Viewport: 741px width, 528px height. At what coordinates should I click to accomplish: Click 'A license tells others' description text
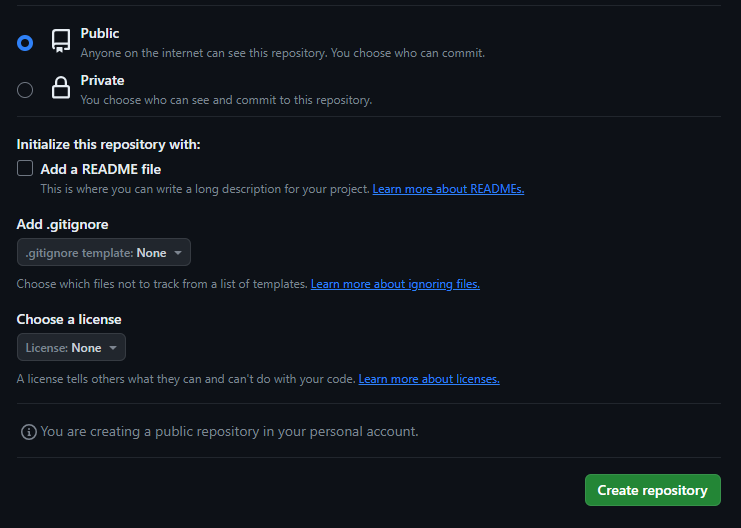[186, 379]
